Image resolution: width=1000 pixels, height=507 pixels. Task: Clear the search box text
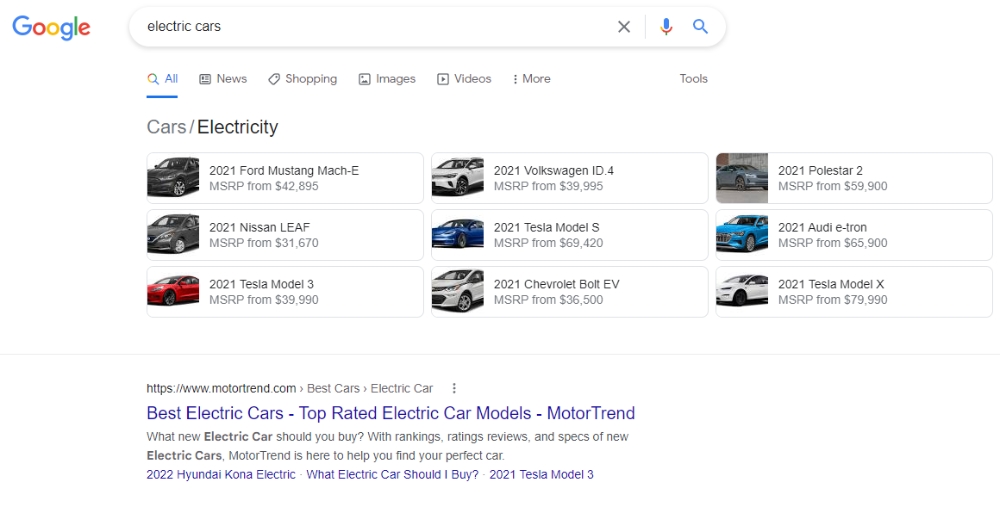tap(624, 27)
